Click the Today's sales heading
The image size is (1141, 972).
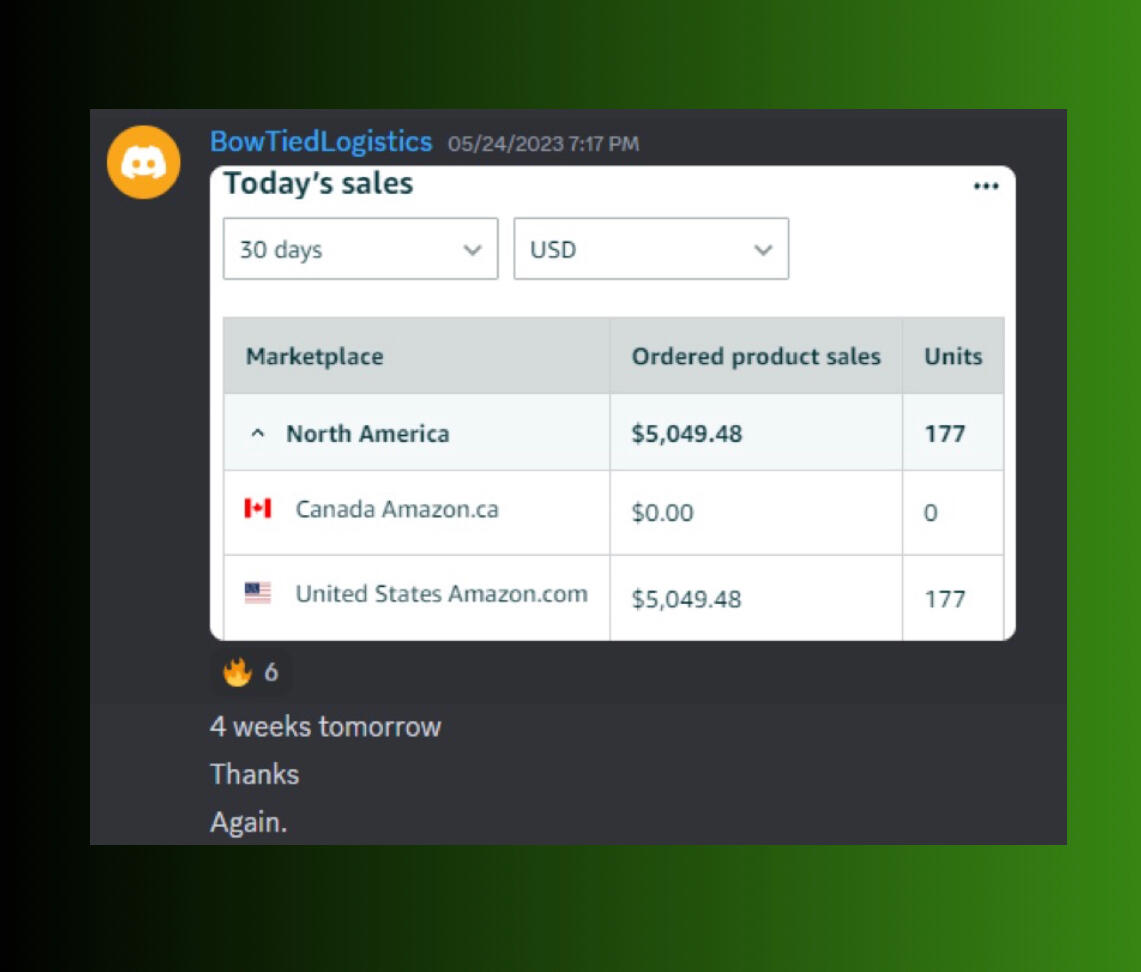318,184
